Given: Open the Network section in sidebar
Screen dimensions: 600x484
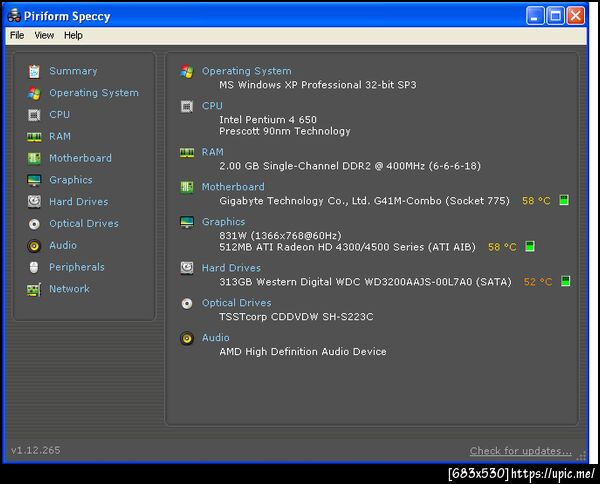Looking at the screenshot, I should 69,289.
